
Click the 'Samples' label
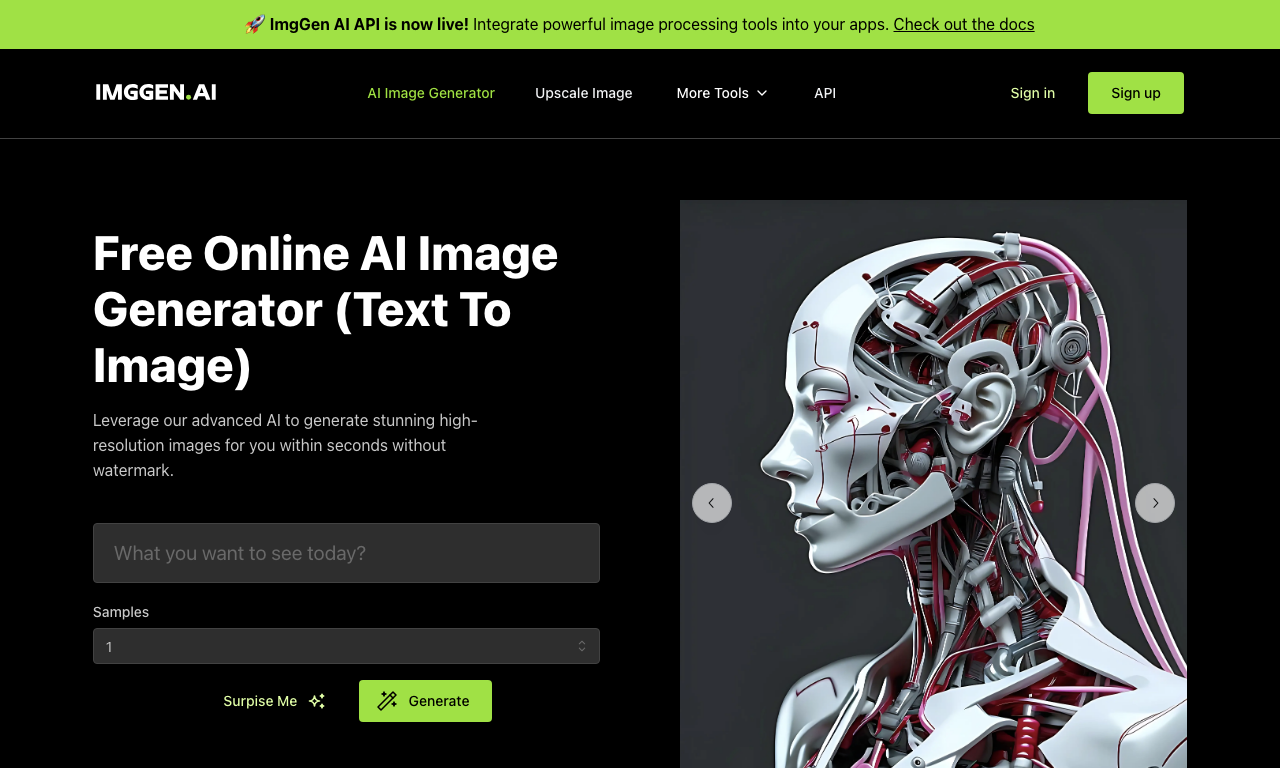(x=121, y=612)
